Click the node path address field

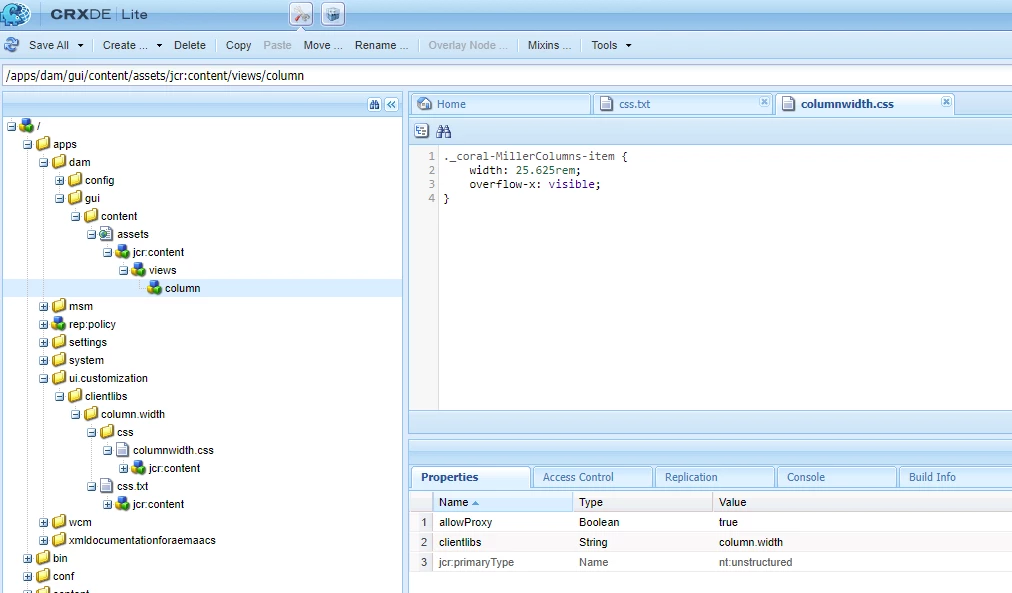pyautogui.click(x=506, y=75)
